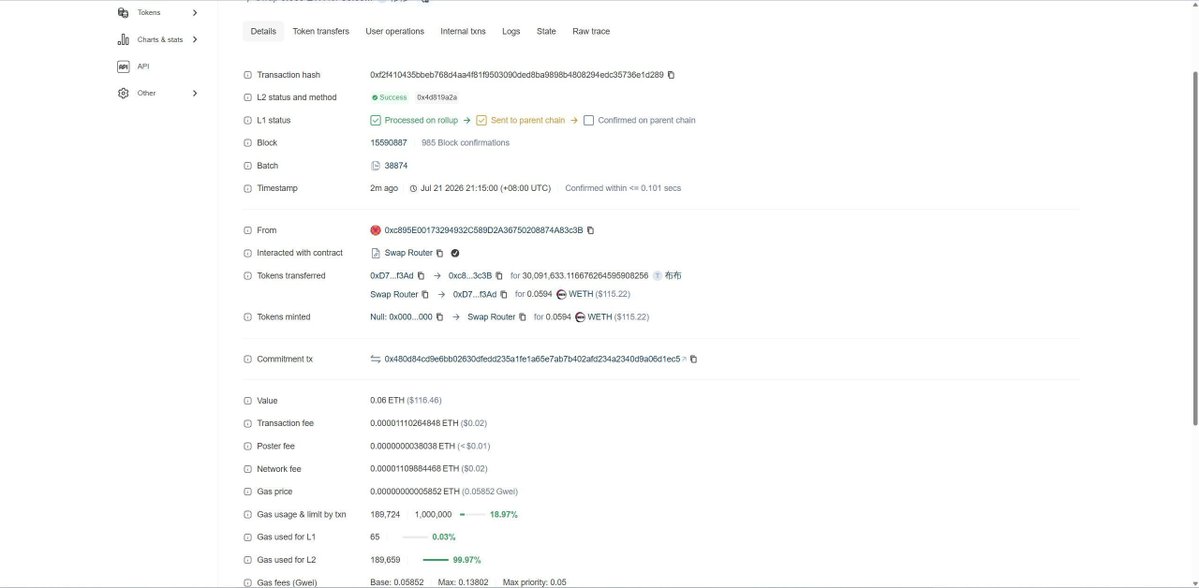Open the From address 0xc895E...83c3B link
Screen dimensions: 1199x588
click(x=483, y=230)
